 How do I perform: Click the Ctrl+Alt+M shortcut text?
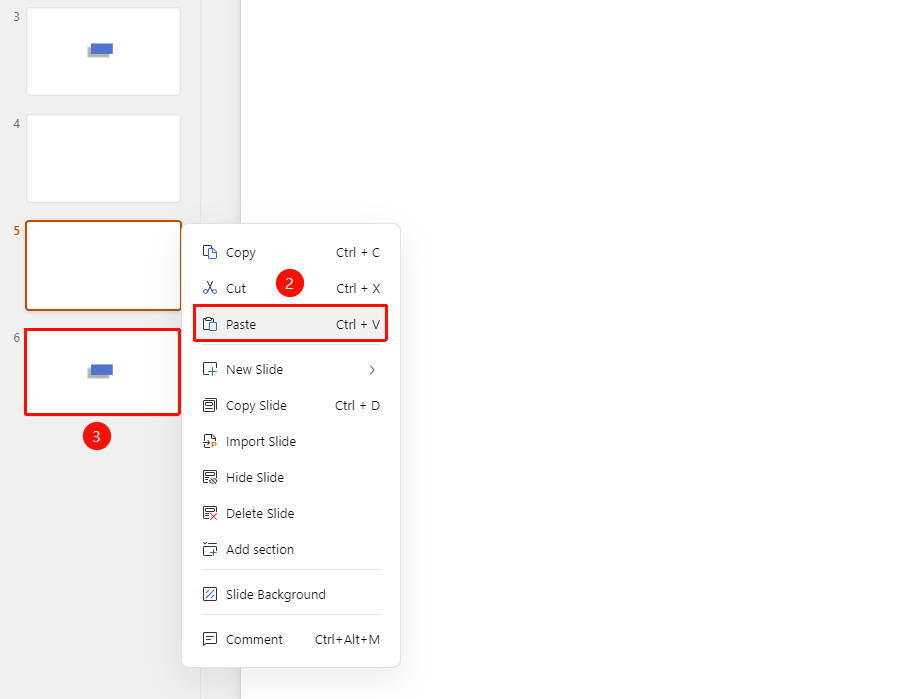point(347,639)
